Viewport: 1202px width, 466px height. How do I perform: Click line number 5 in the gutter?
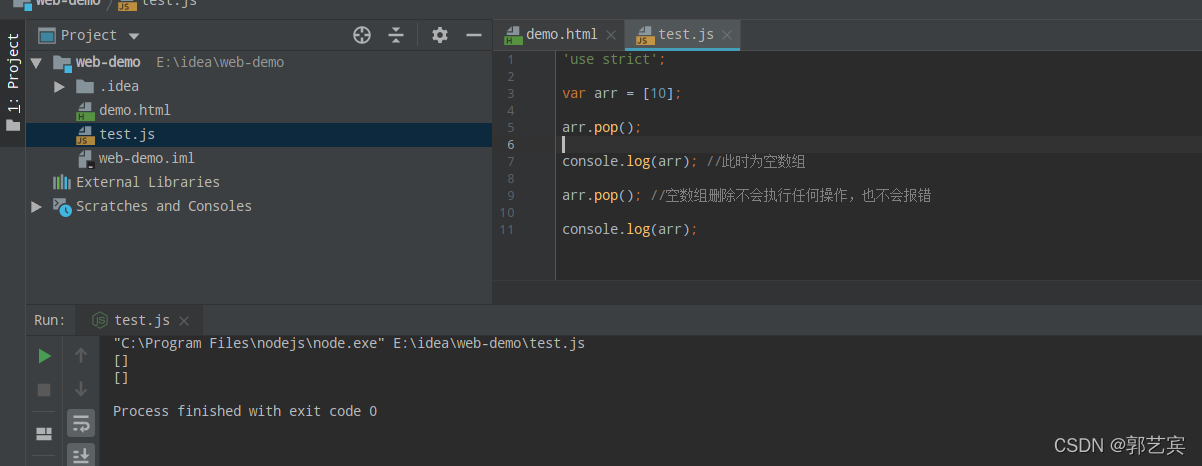point(510,127)
